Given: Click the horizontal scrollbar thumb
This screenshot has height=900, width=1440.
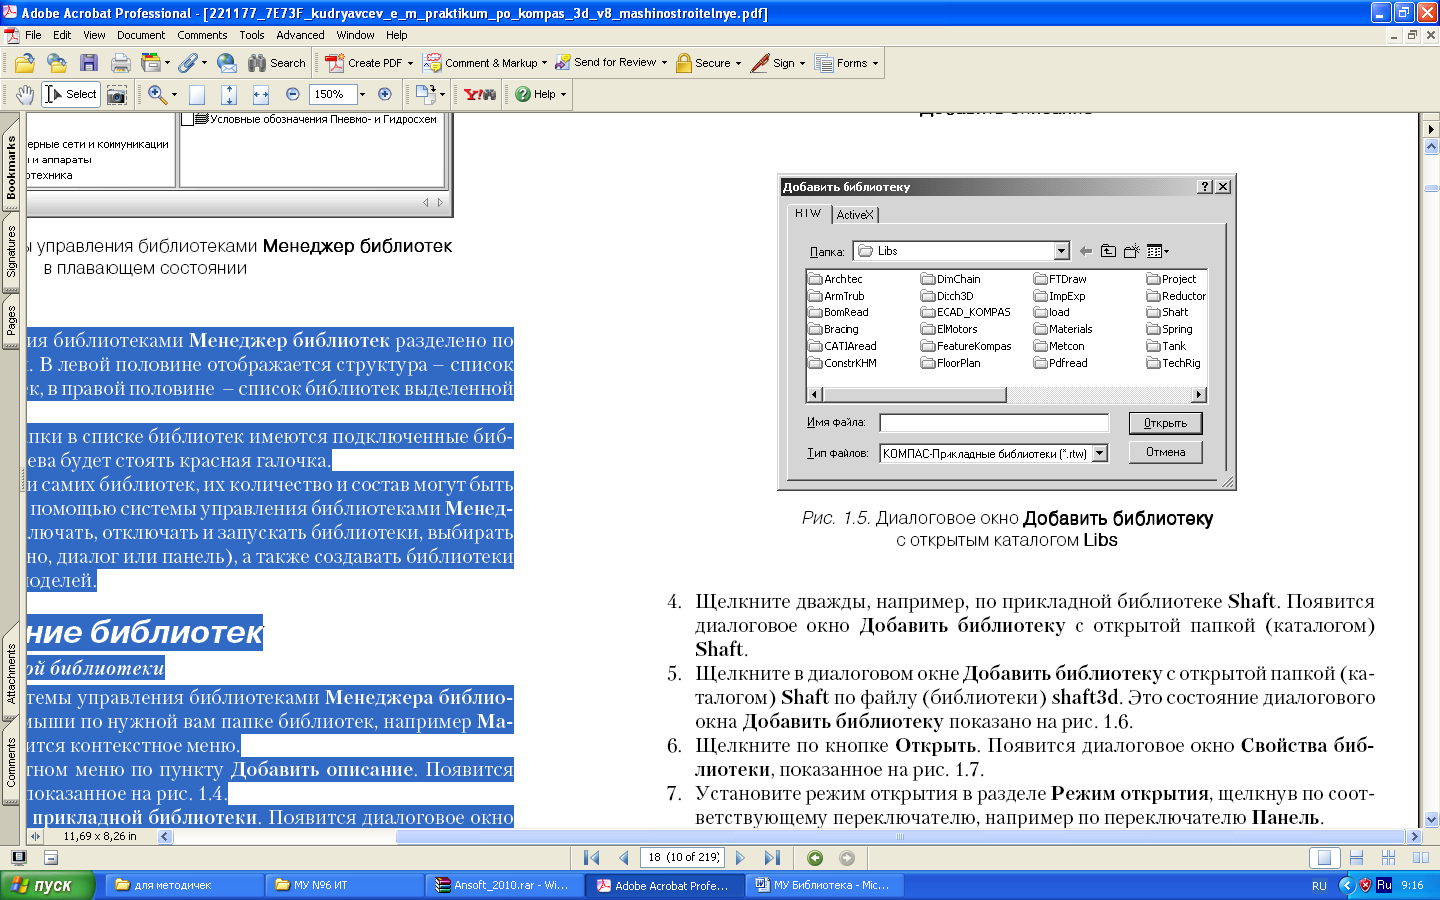Looking at the screenshot, I should coord(900,836).
